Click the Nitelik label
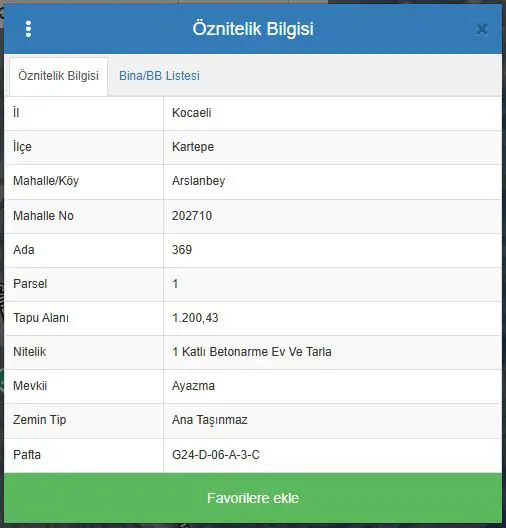This screenshot has width=506, height=528. point(30,352)
